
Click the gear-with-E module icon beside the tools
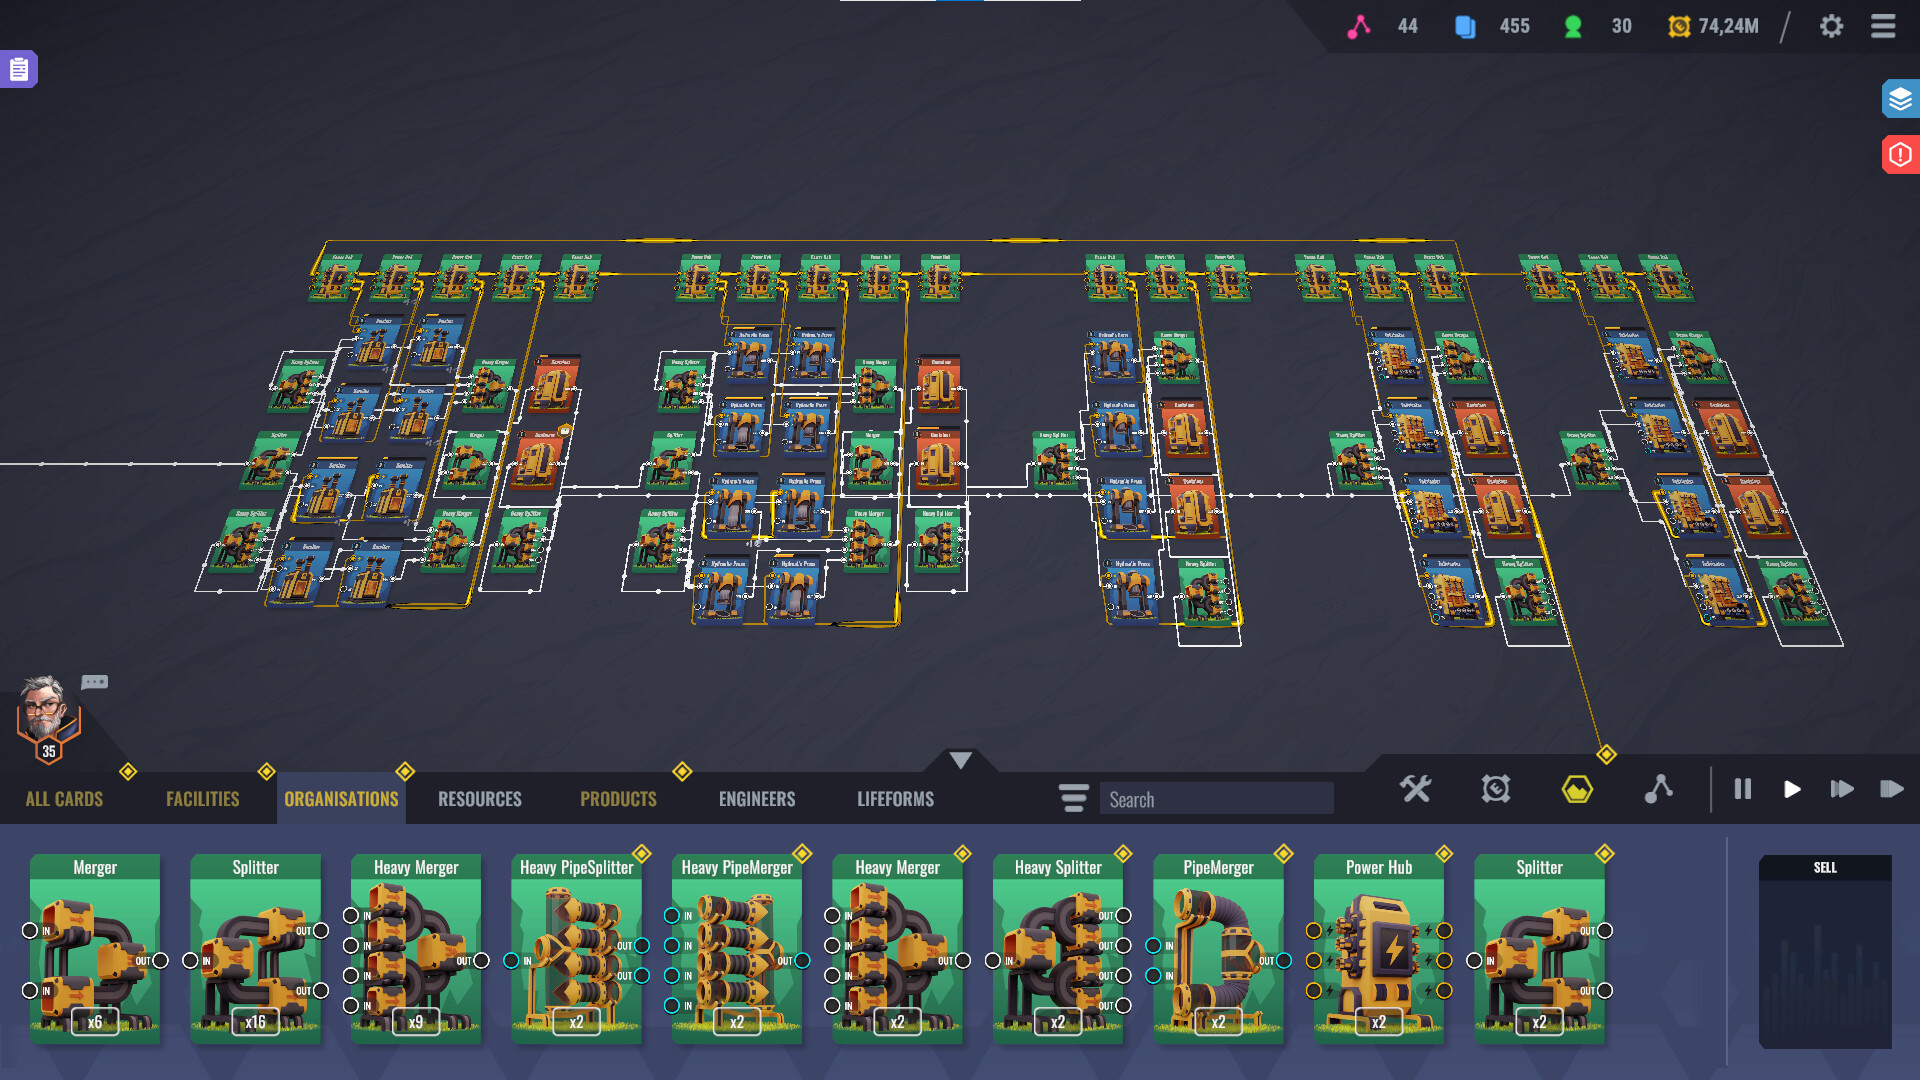pyautogui.click(x=1494, y=789)
